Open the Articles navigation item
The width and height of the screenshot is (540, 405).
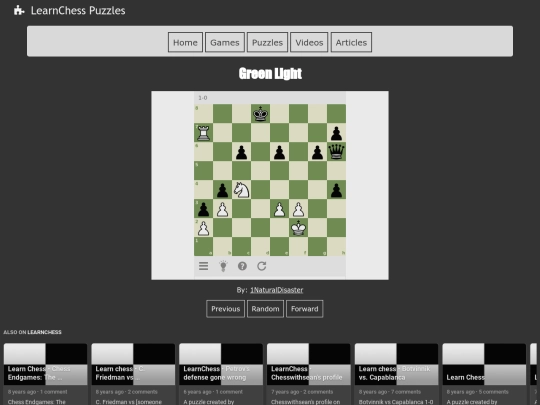(351, 42)
